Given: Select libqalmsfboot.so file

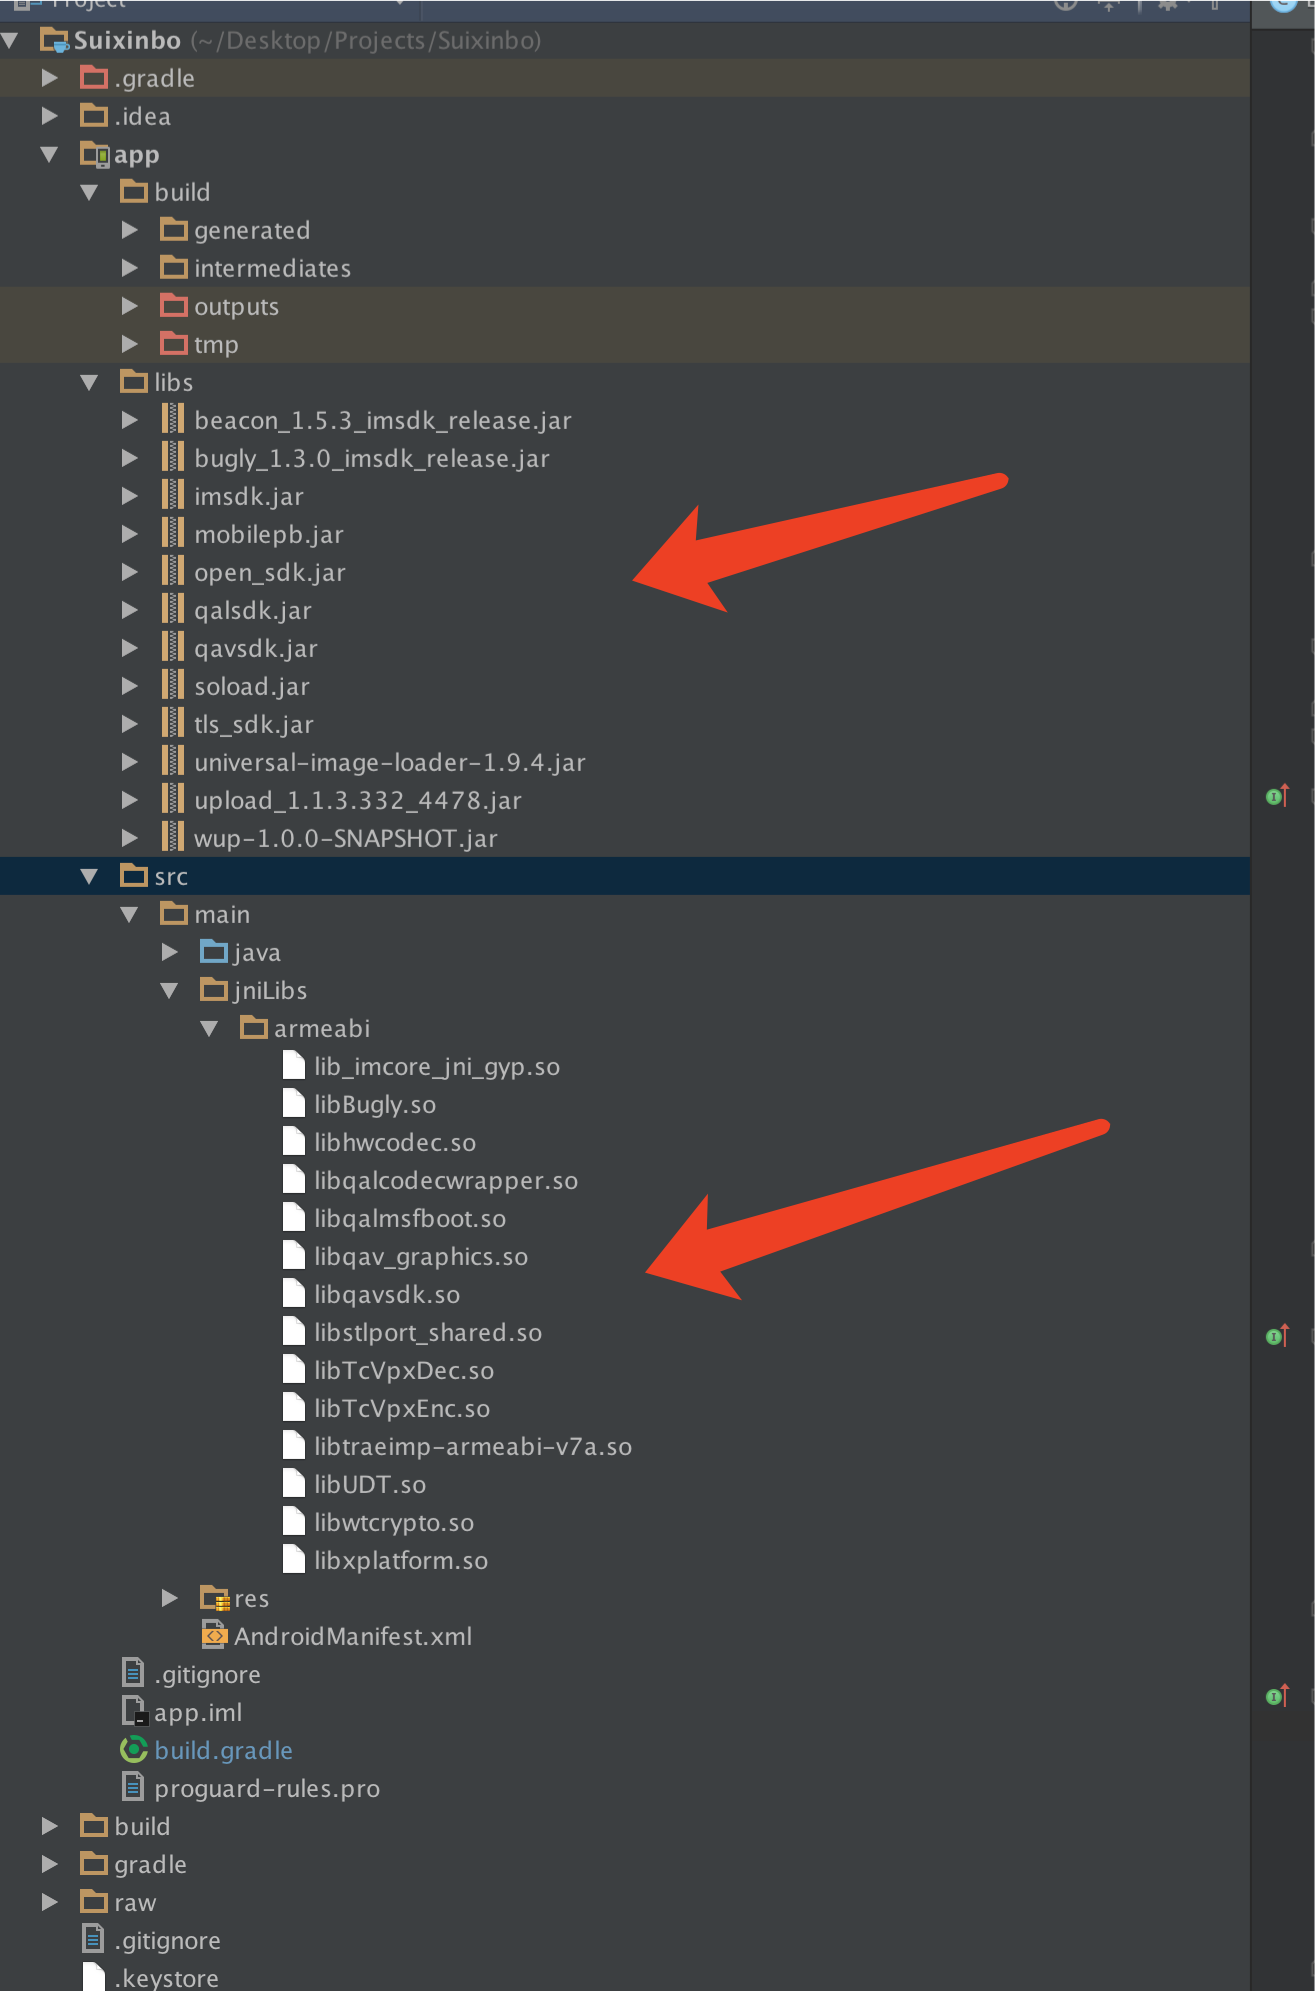Looking at the screenshot, I should [410, 1219].
